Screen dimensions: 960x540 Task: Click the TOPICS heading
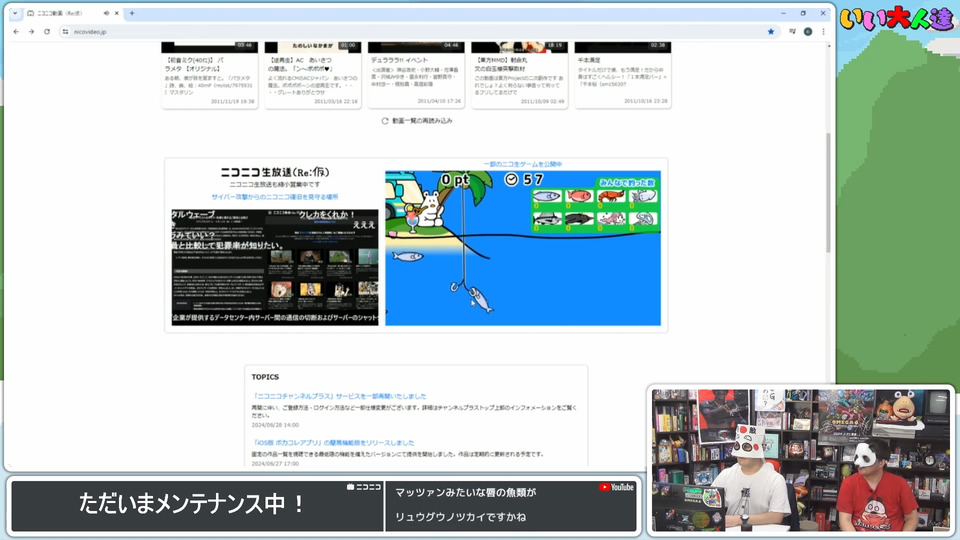[x=265, y=377]
